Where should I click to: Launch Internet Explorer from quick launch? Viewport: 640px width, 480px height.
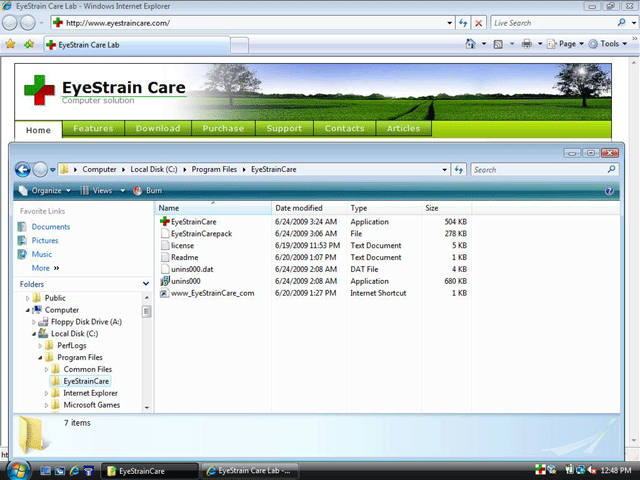pyautogui.click(x=74, y=471)
